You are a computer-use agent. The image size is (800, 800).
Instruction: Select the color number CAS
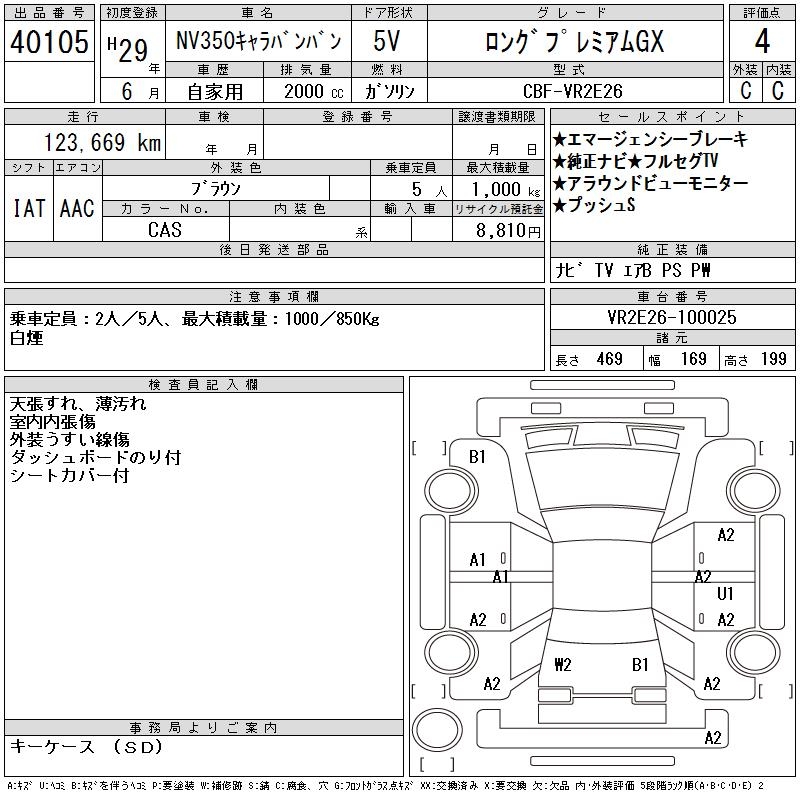pos(165,230)
